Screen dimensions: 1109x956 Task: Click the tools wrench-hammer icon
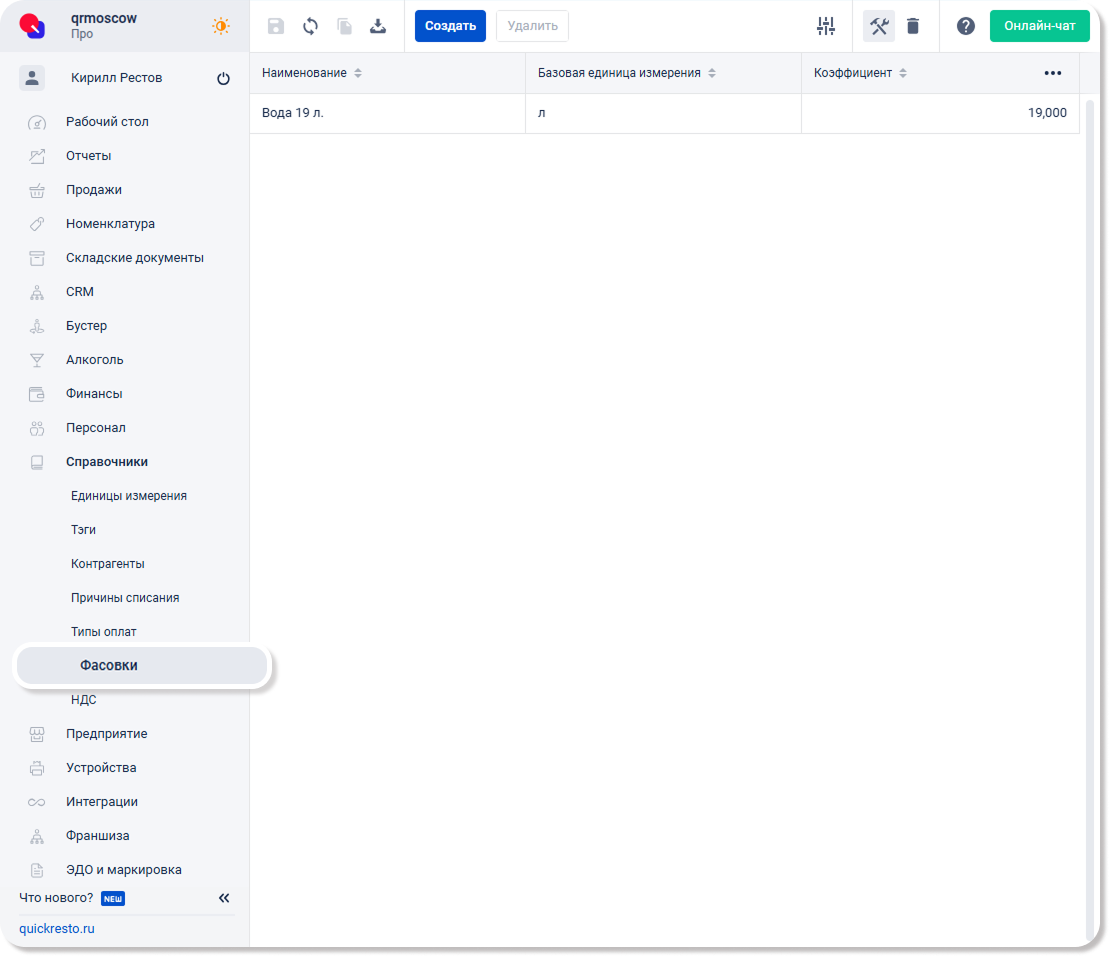[x=879, y=26]
